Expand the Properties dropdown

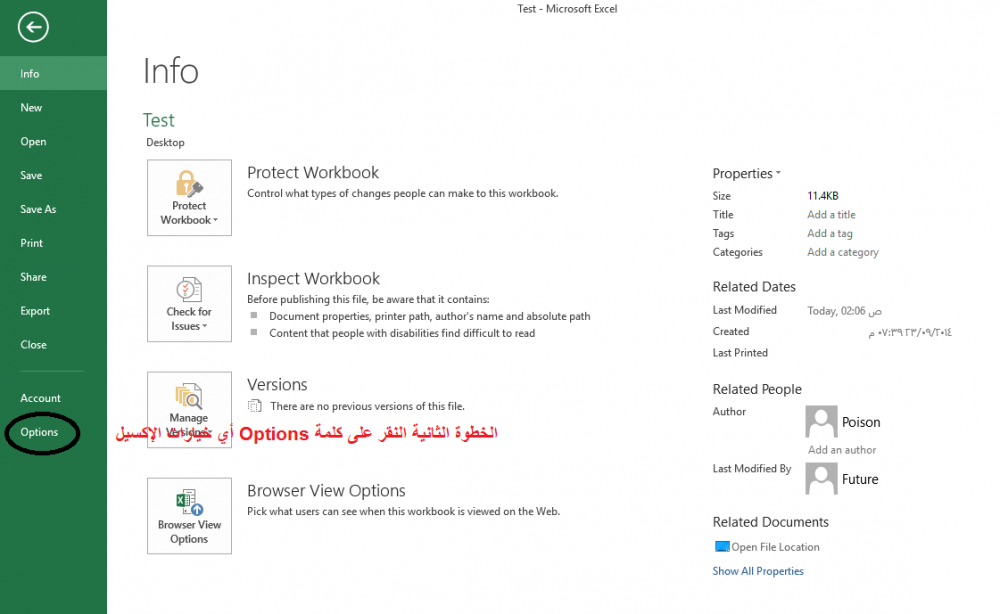[746, 173]
